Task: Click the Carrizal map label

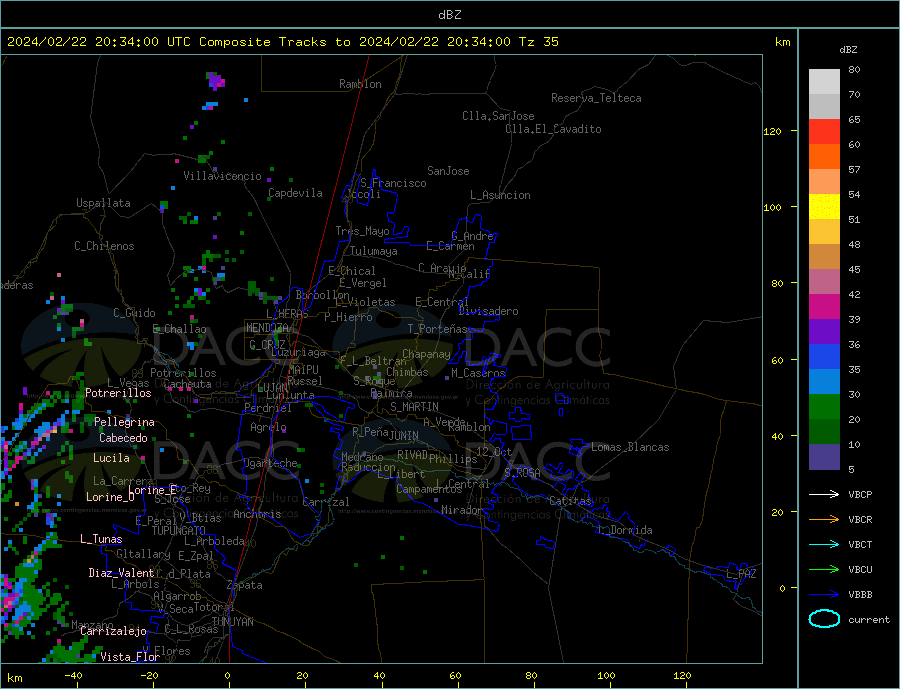Action: (326, 502)
